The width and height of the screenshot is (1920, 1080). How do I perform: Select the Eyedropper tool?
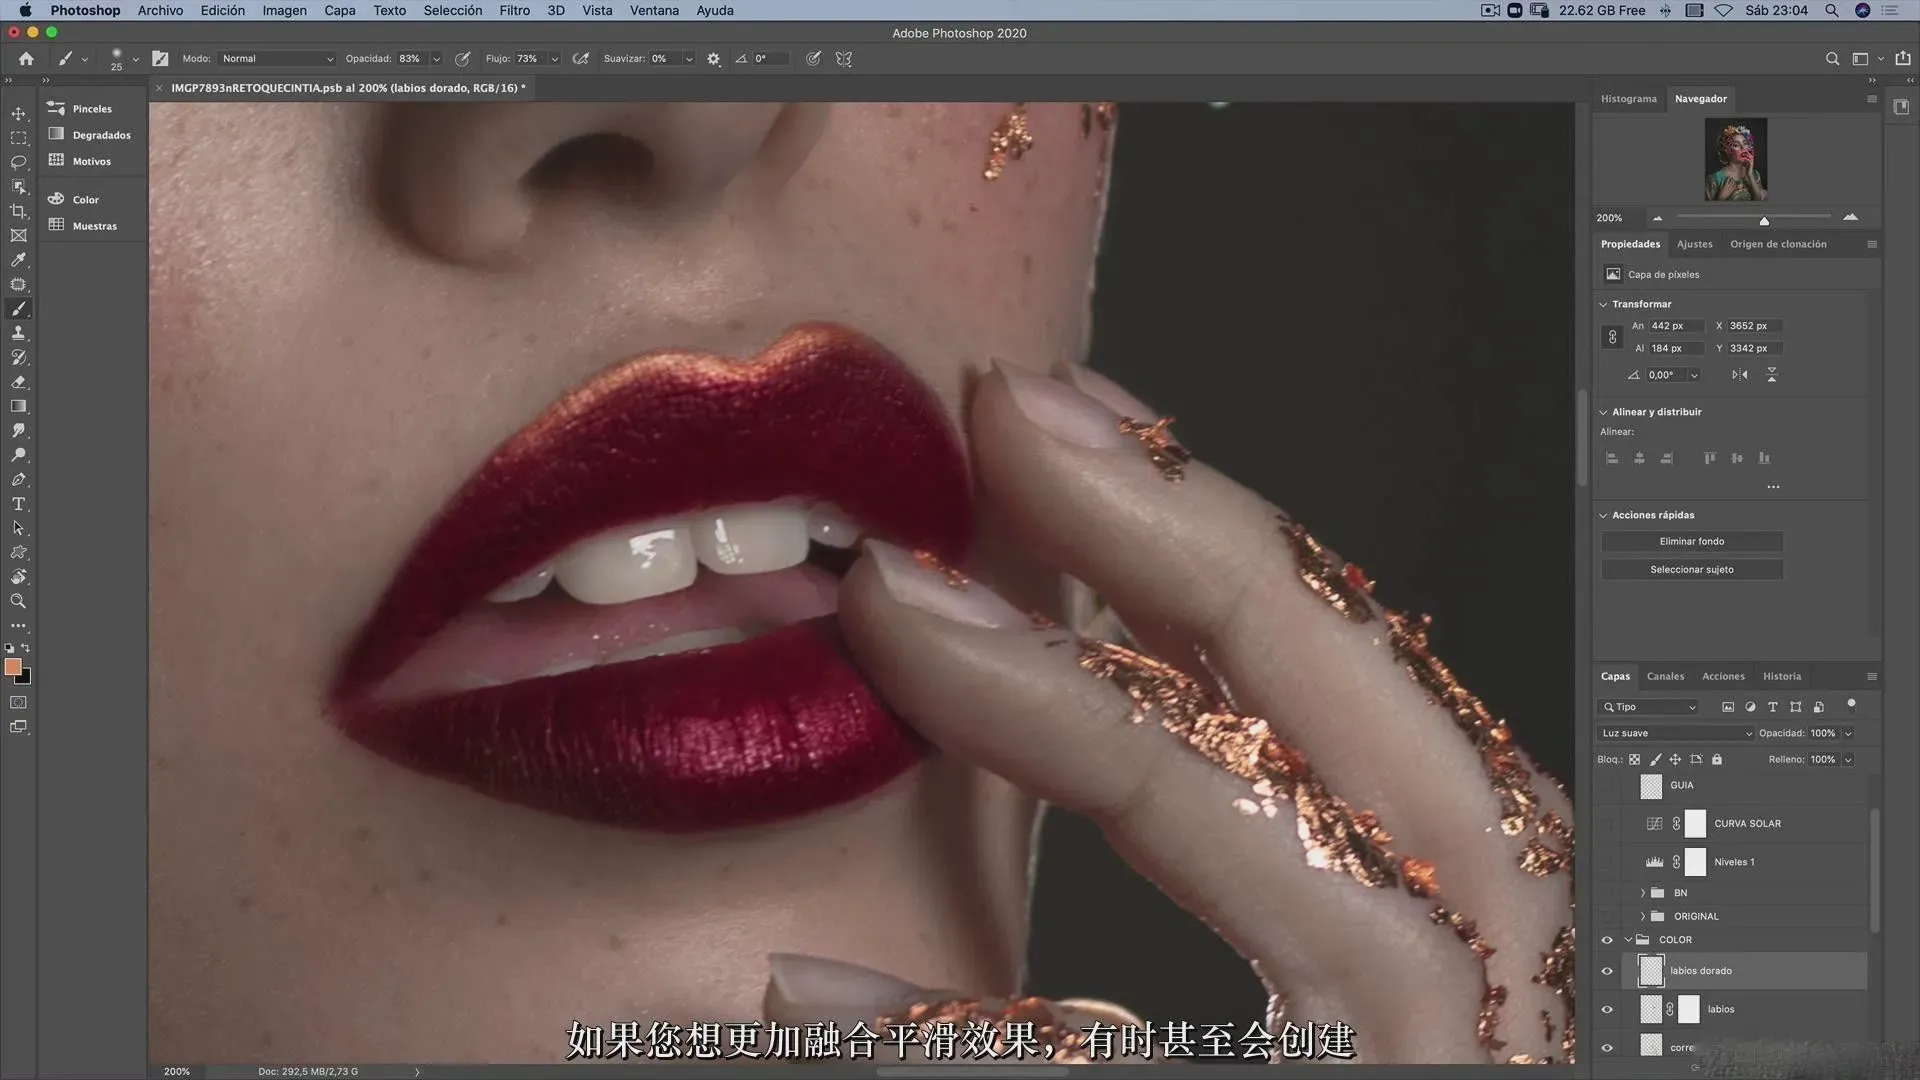(18, 260)
